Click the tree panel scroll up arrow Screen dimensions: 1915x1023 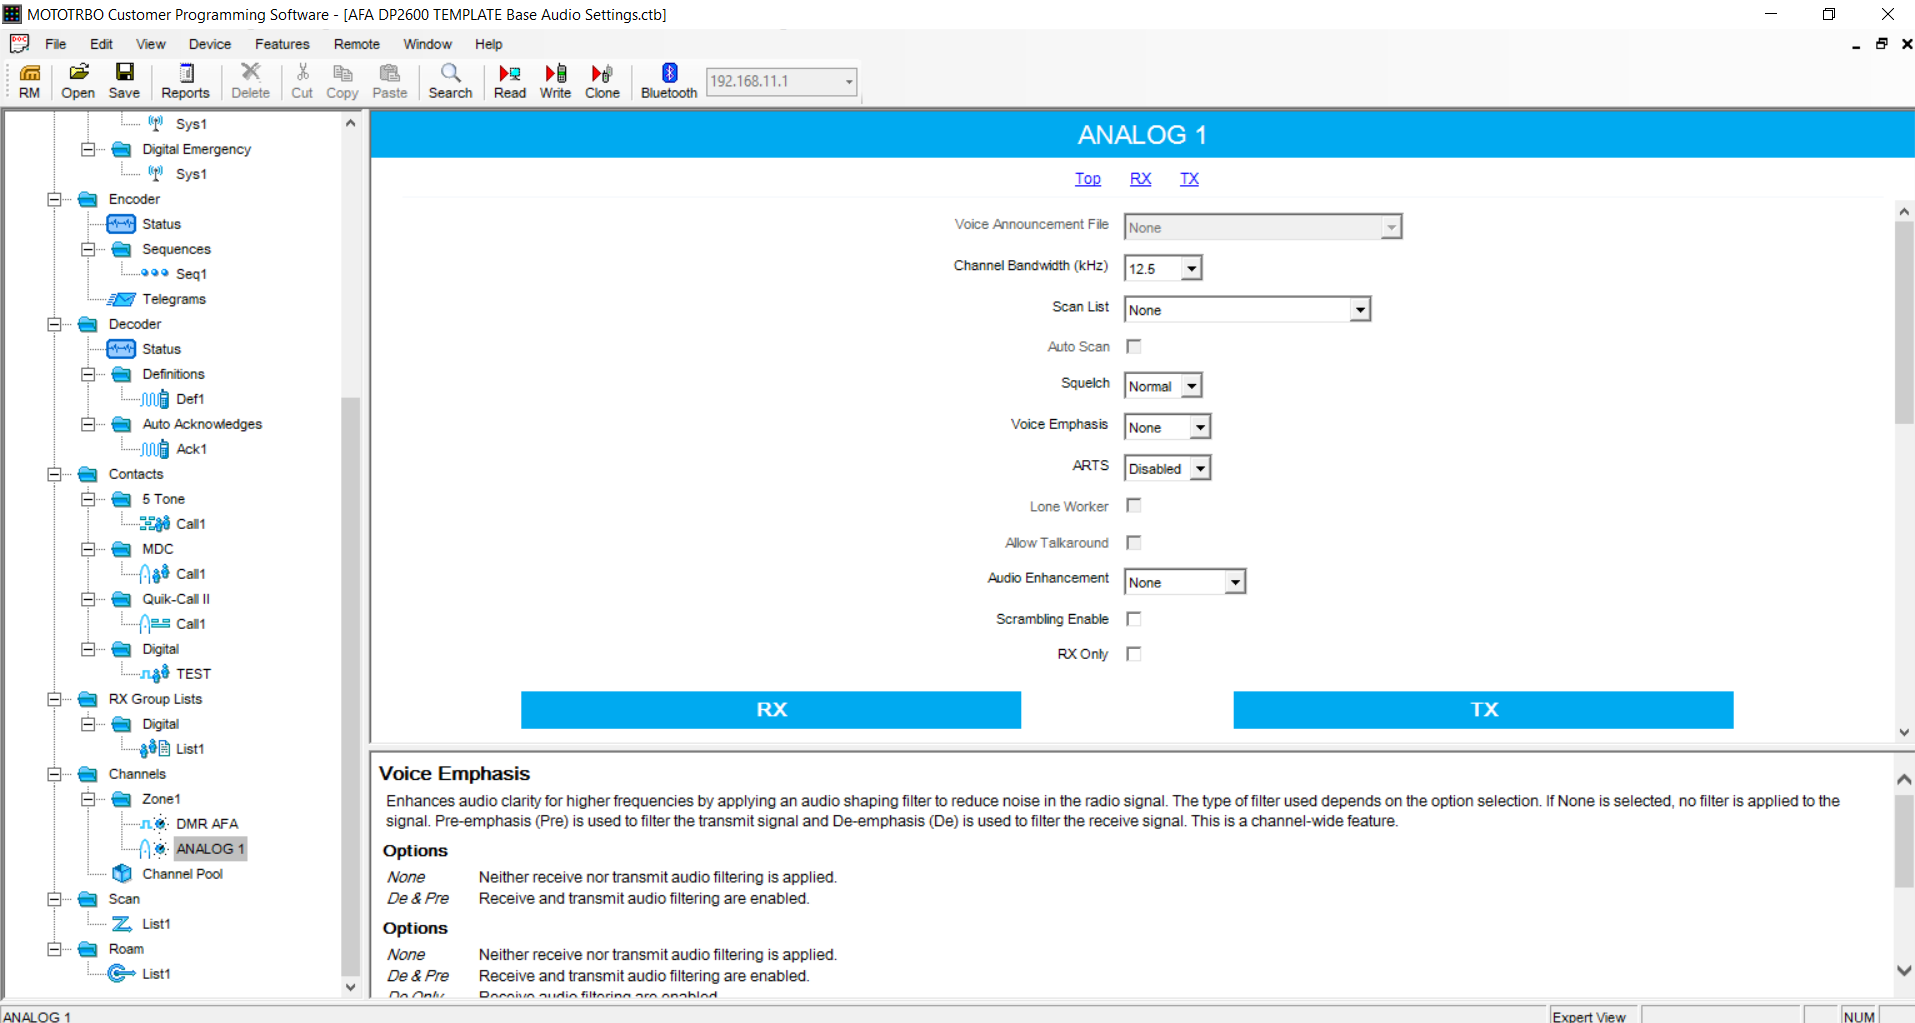point(350,123)
